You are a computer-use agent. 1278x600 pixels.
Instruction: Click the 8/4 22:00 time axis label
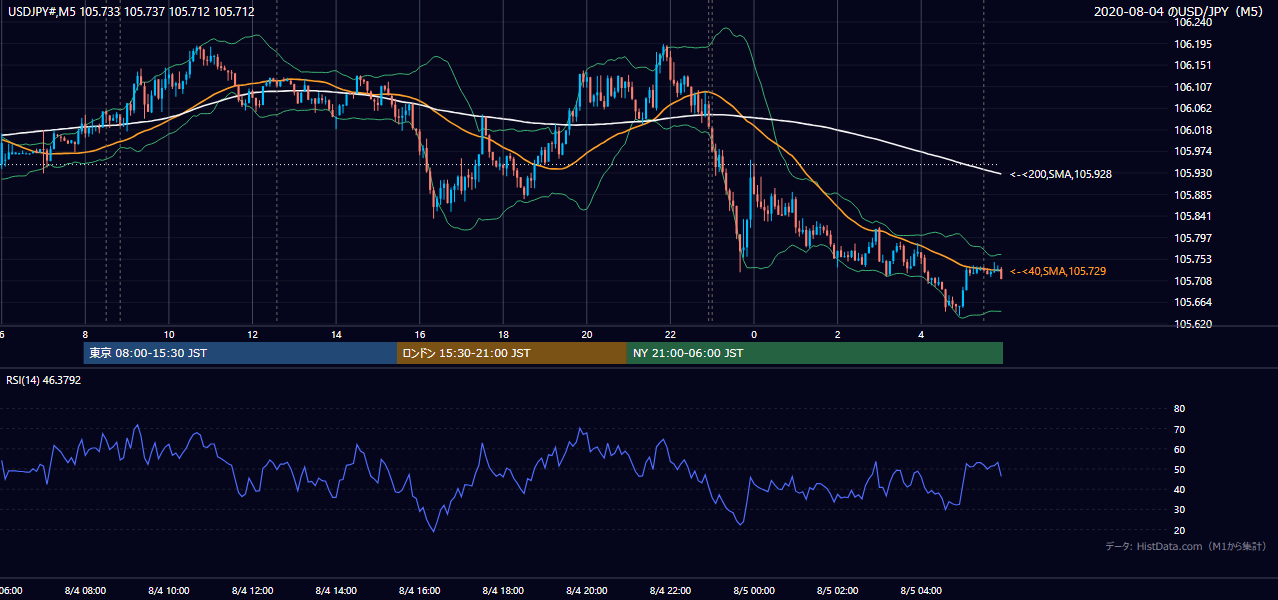point(670,590)
